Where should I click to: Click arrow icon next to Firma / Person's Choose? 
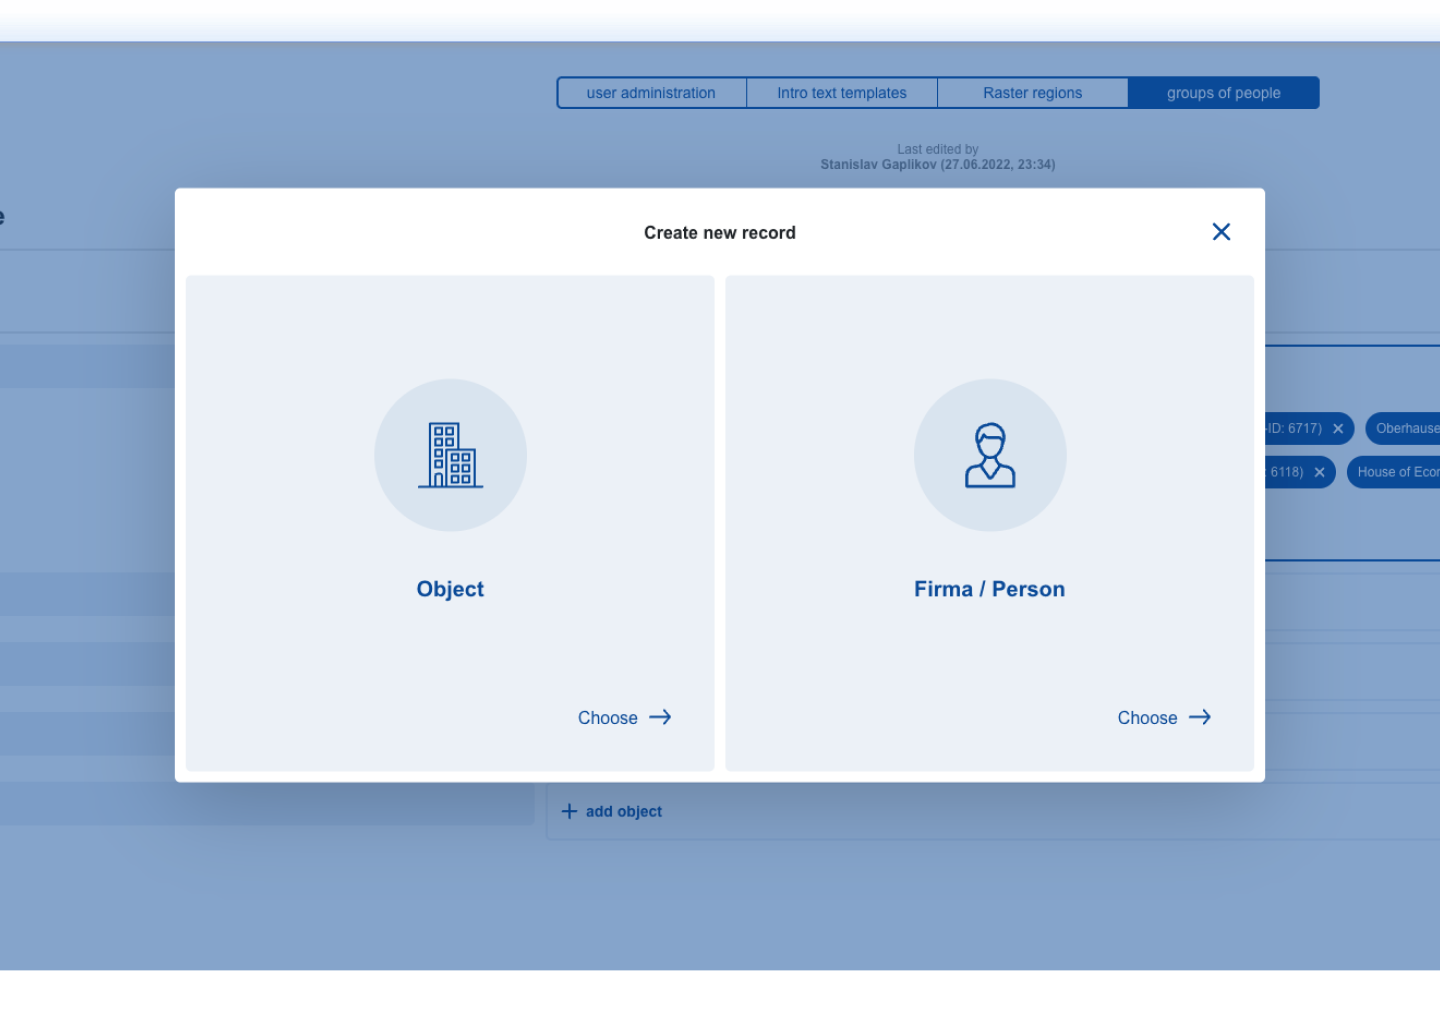pos(1200,717)
